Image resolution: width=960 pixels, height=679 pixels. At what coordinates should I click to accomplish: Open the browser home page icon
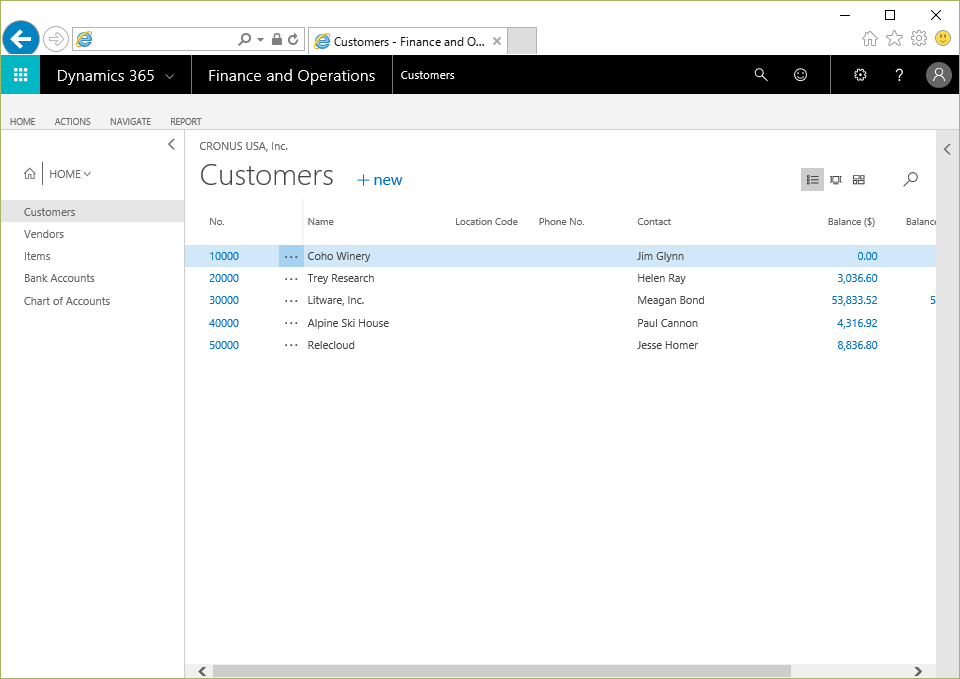(869, 39)
